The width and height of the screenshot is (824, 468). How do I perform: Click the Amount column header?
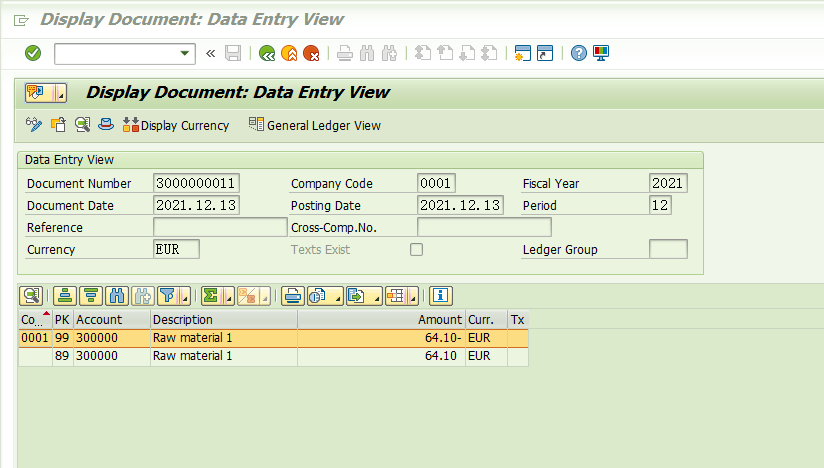[381, 319]
